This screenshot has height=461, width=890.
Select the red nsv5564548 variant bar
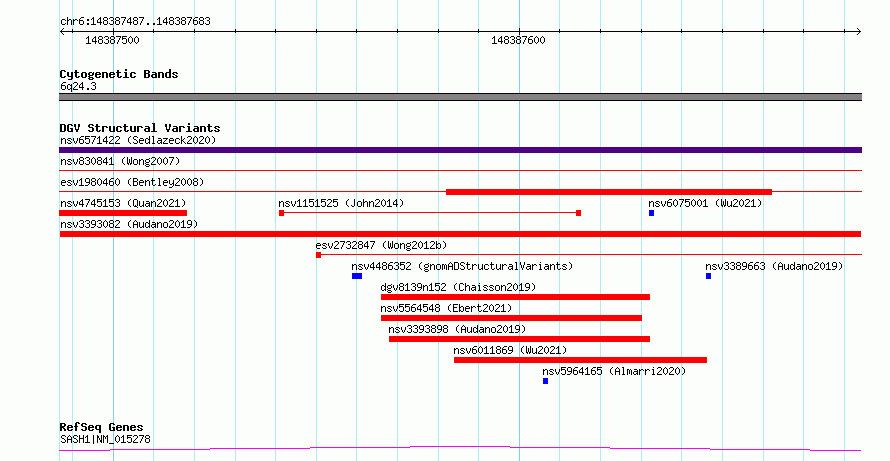[511, 318]
